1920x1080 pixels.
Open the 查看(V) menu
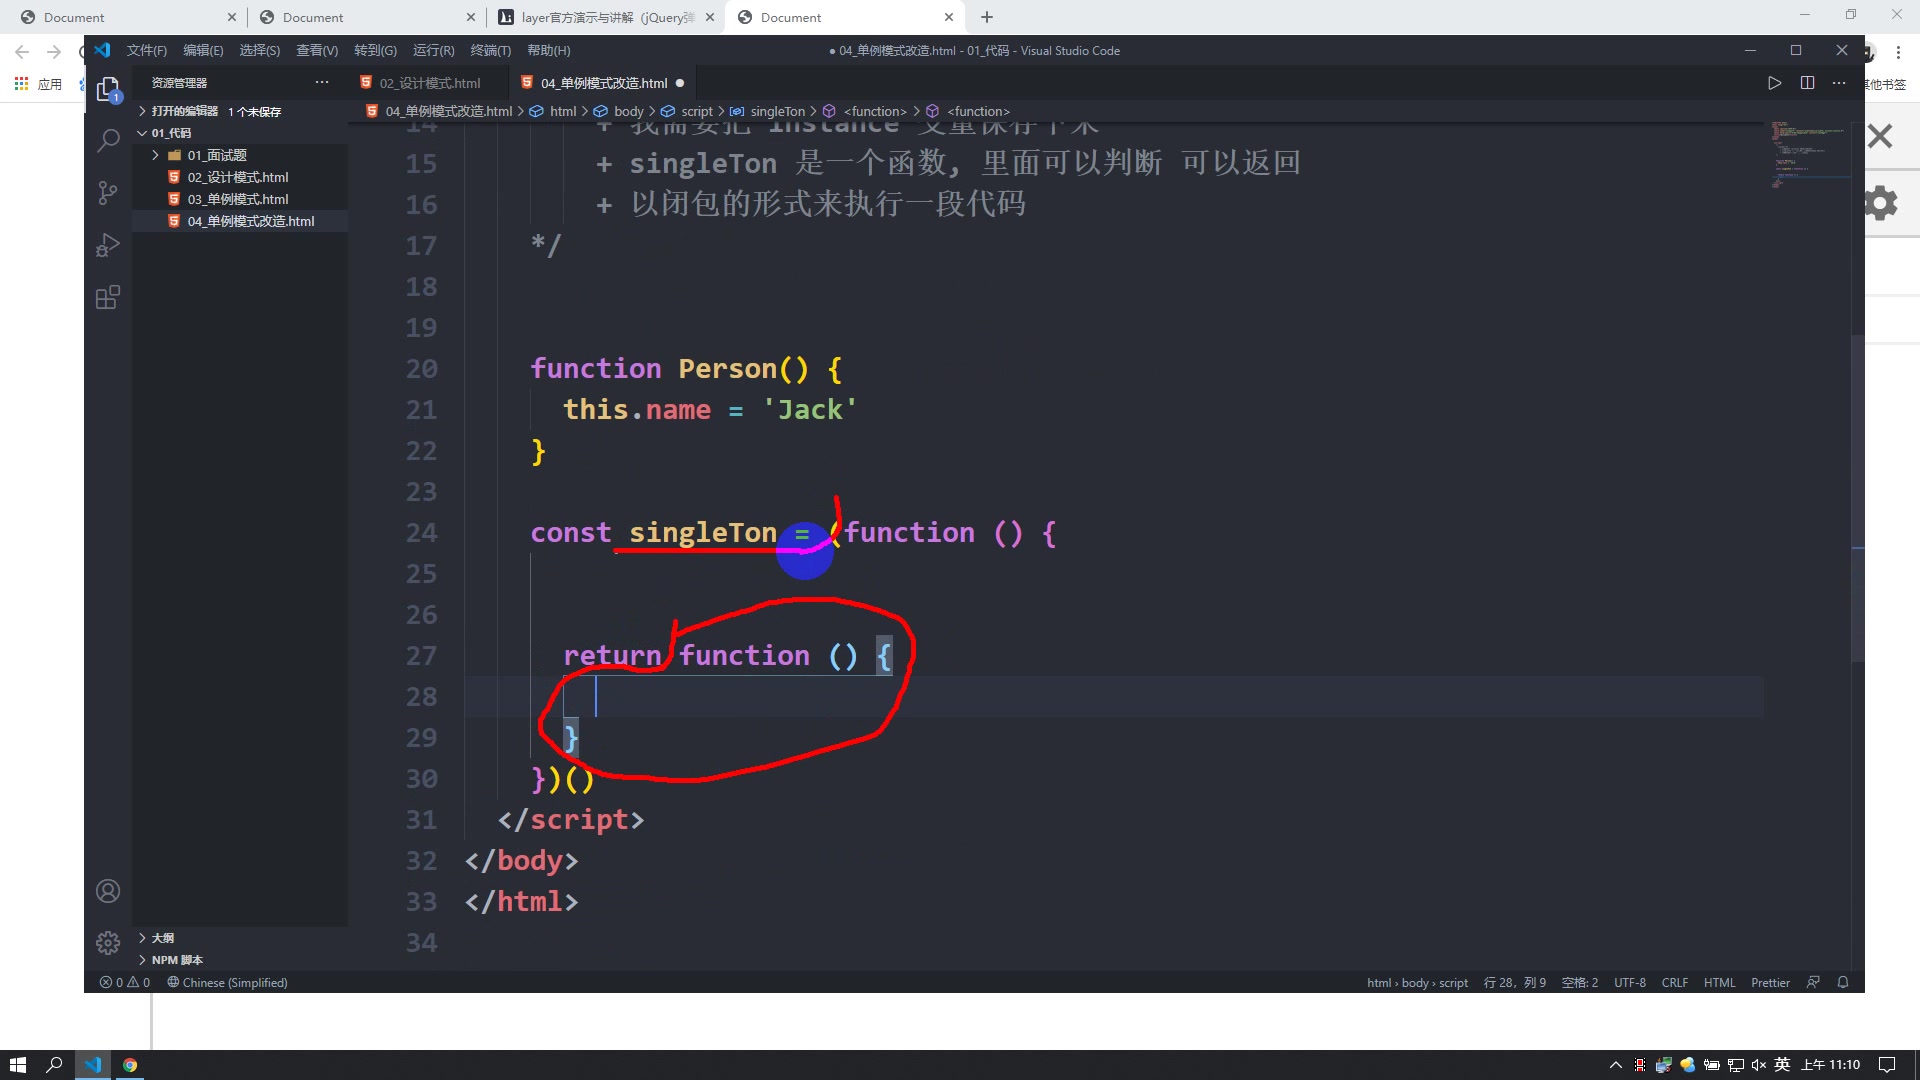(x=317, y=50)
